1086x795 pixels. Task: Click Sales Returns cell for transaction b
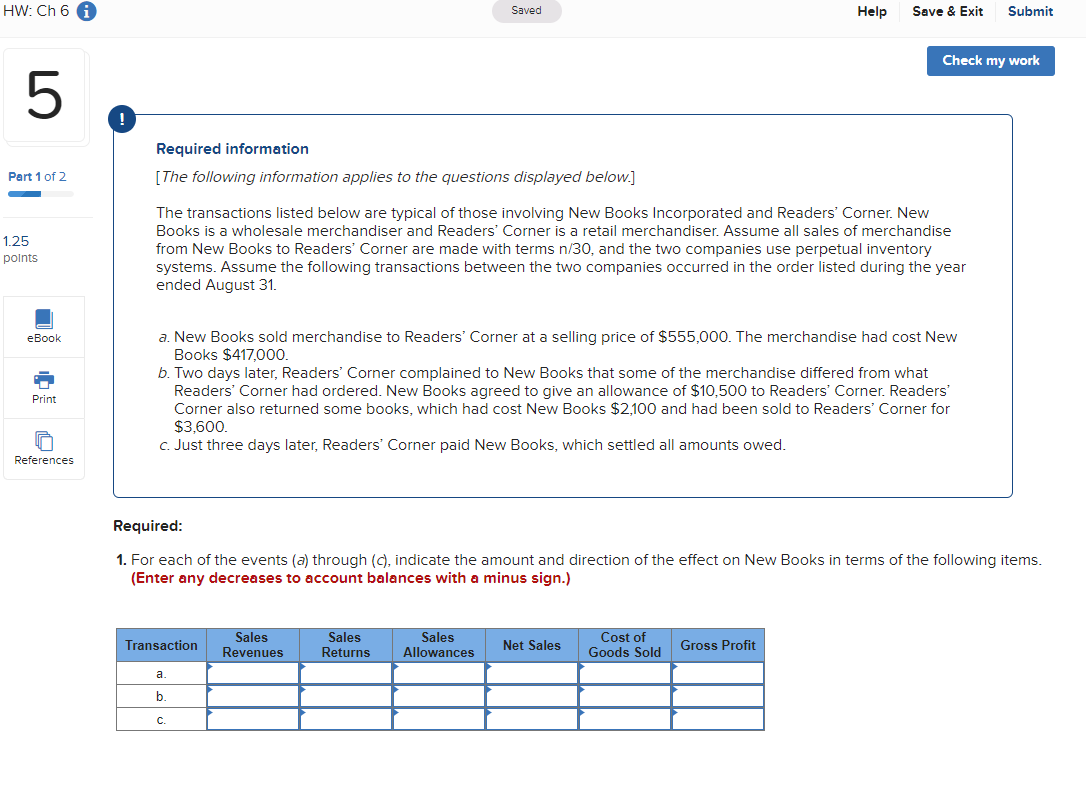[345, 696]
